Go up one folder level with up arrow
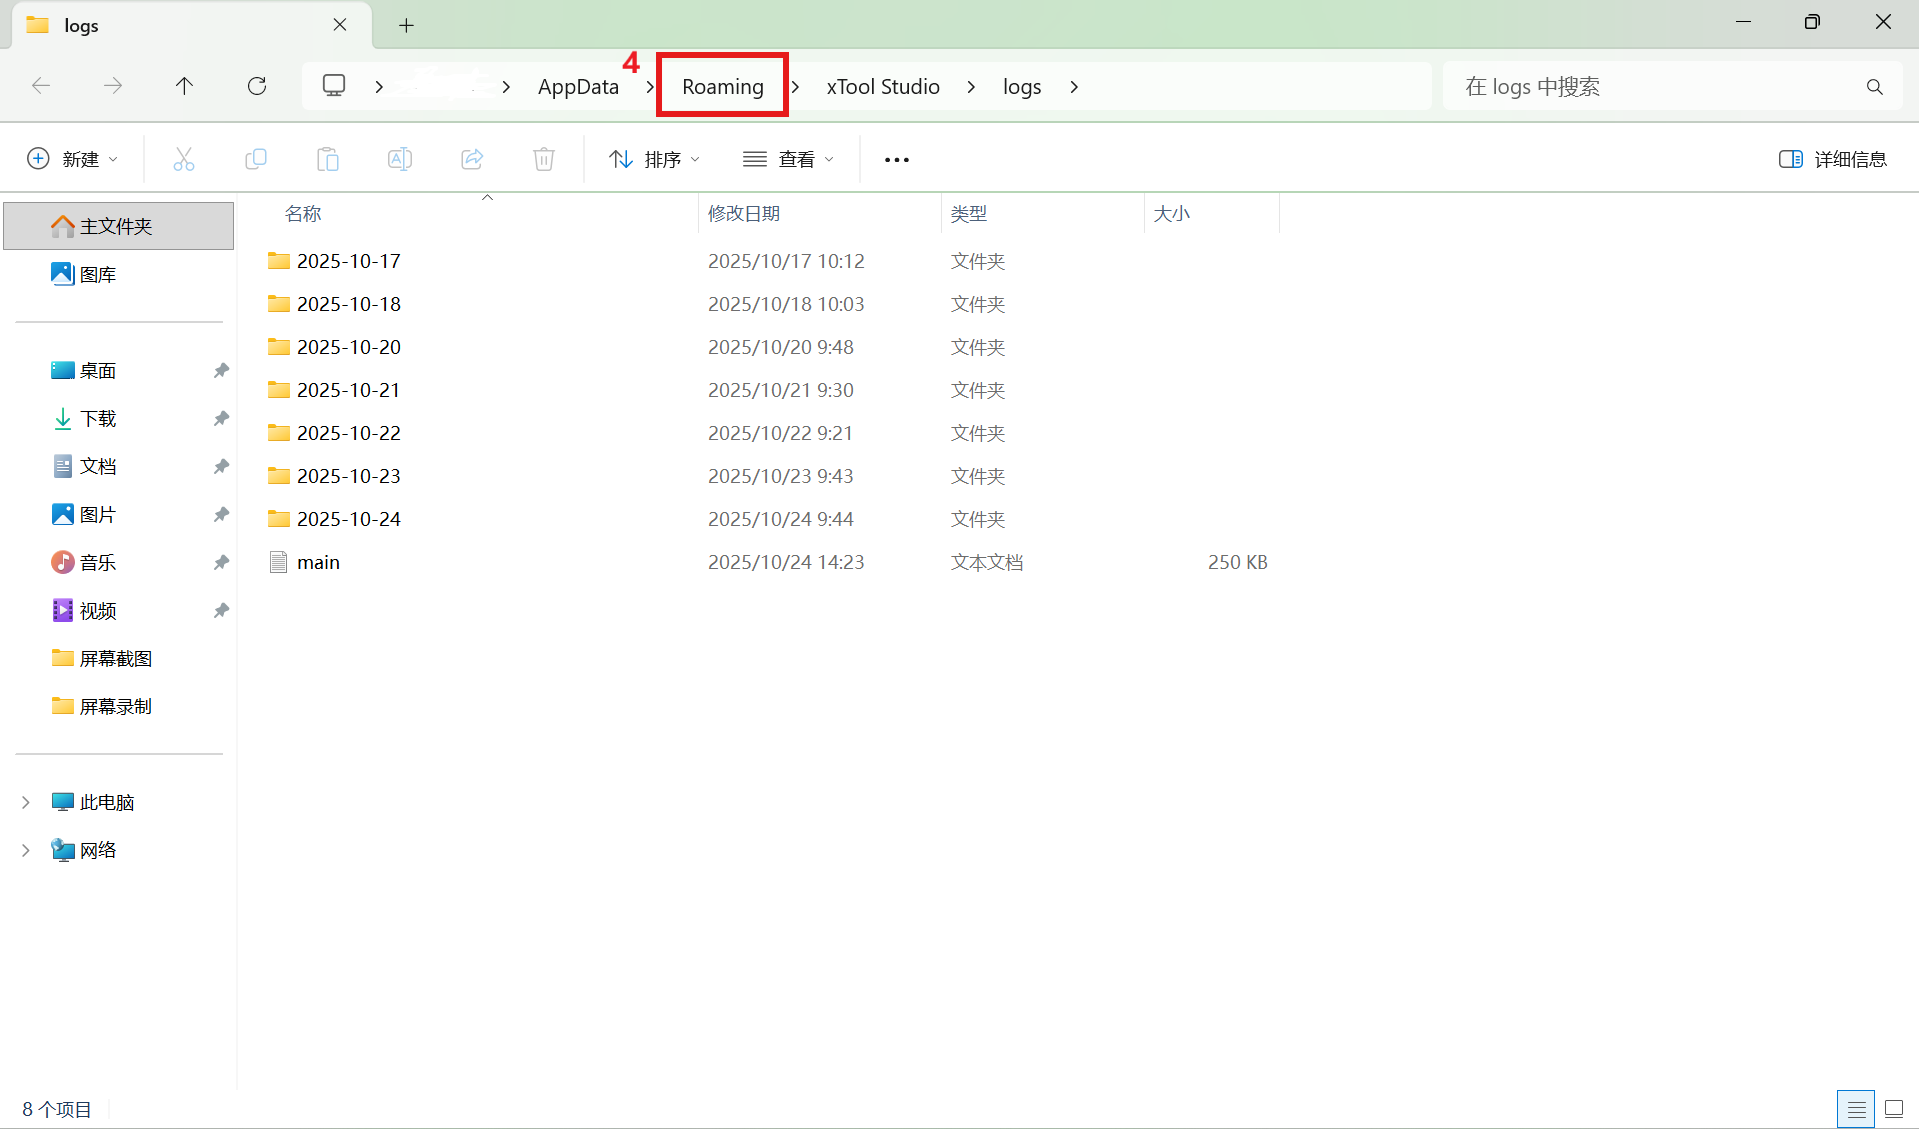1919x1129 pixels. click(x=184, y=86)
